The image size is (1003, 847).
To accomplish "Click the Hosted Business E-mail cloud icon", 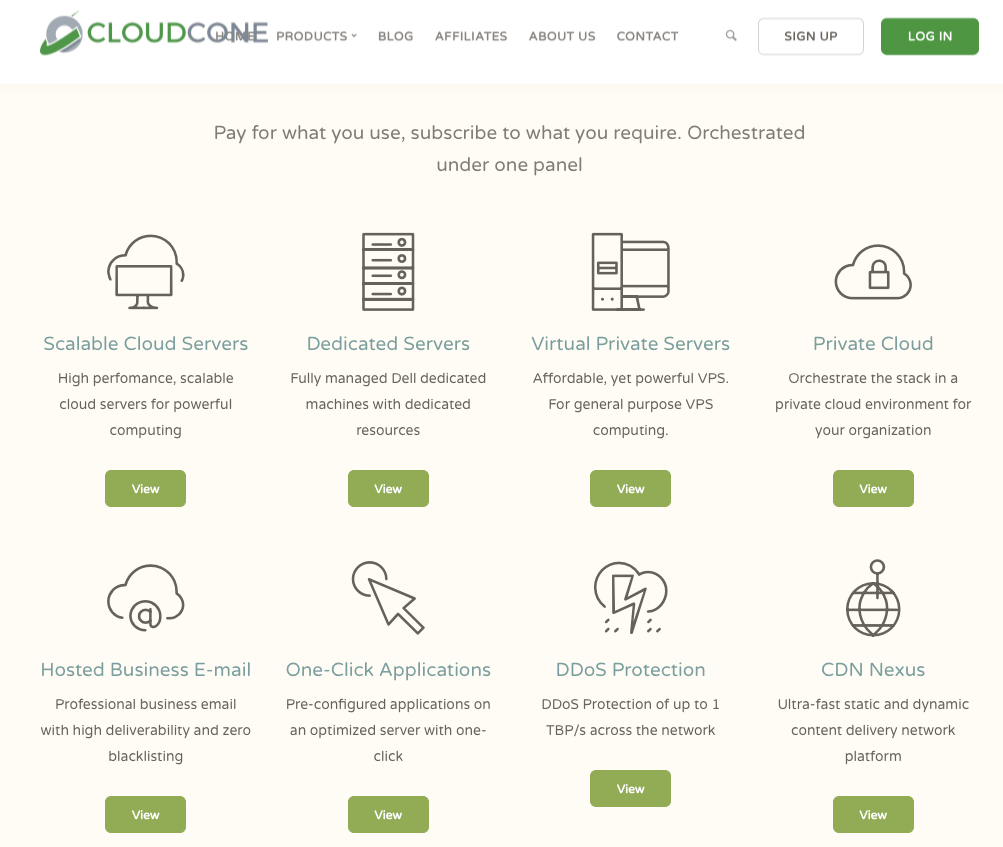I will click(145, 598).
